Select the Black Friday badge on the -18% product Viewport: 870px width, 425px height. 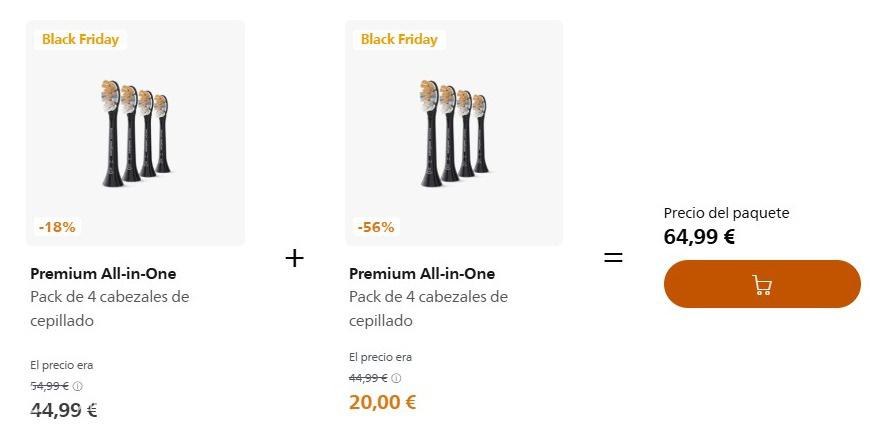point(80,39)
